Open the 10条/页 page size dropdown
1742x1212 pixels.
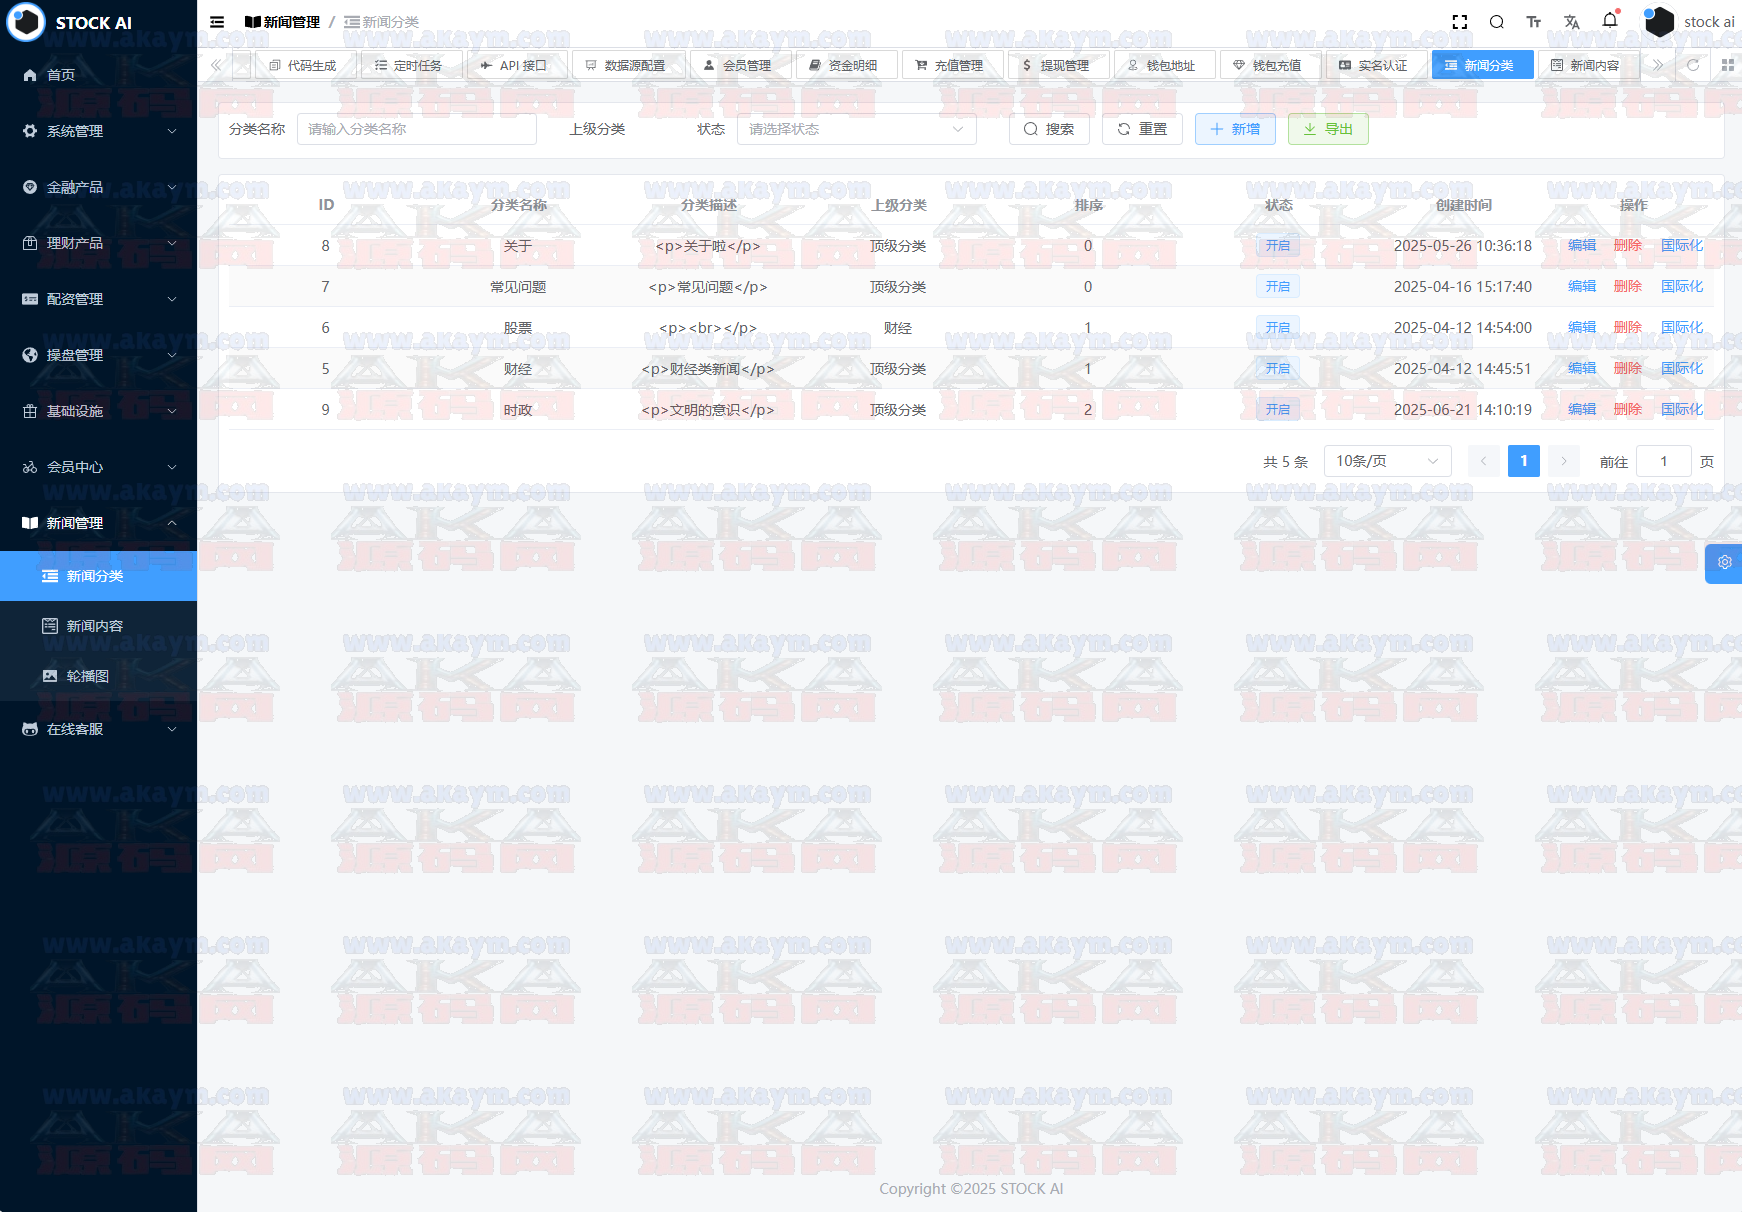point(1387,461)
